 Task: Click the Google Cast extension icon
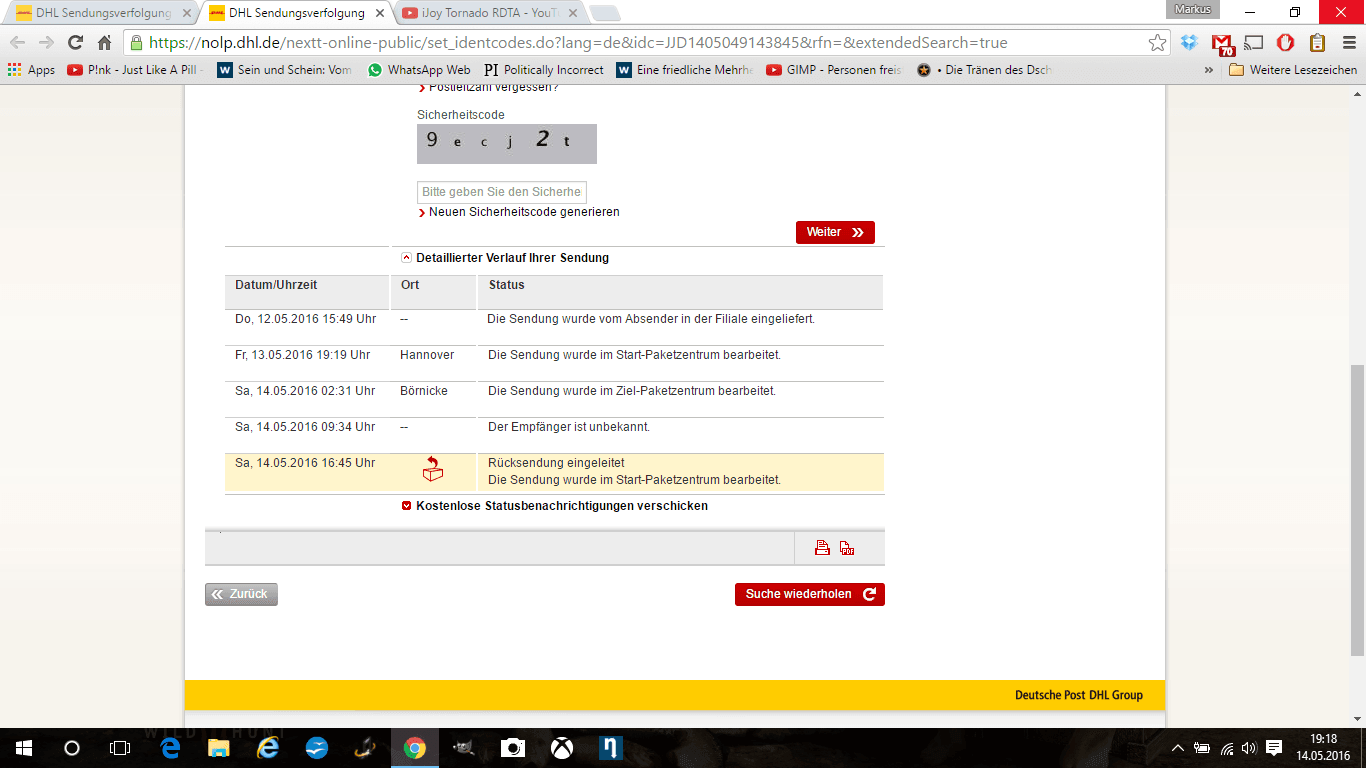pos(1254,43)
